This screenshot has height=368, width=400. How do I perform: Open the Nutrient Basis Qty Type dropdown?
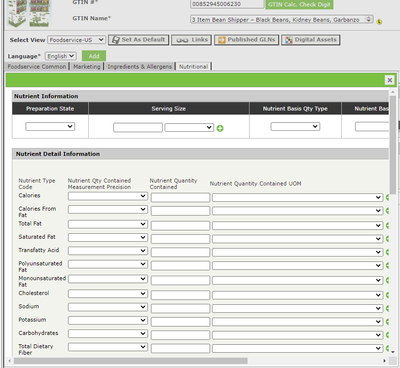(x=295, y=127)
